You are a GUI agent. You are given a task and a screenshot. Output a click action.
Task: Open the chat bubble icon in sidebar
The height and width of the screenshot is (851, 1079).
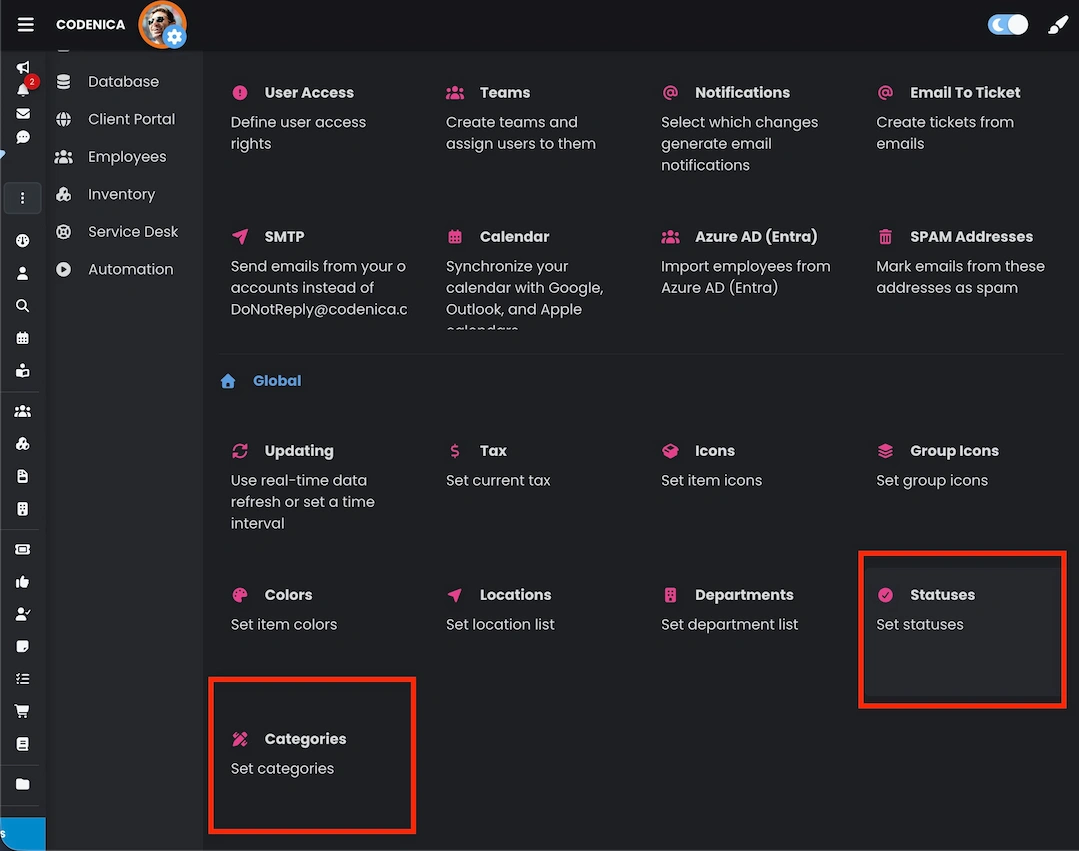click(22, 136)
